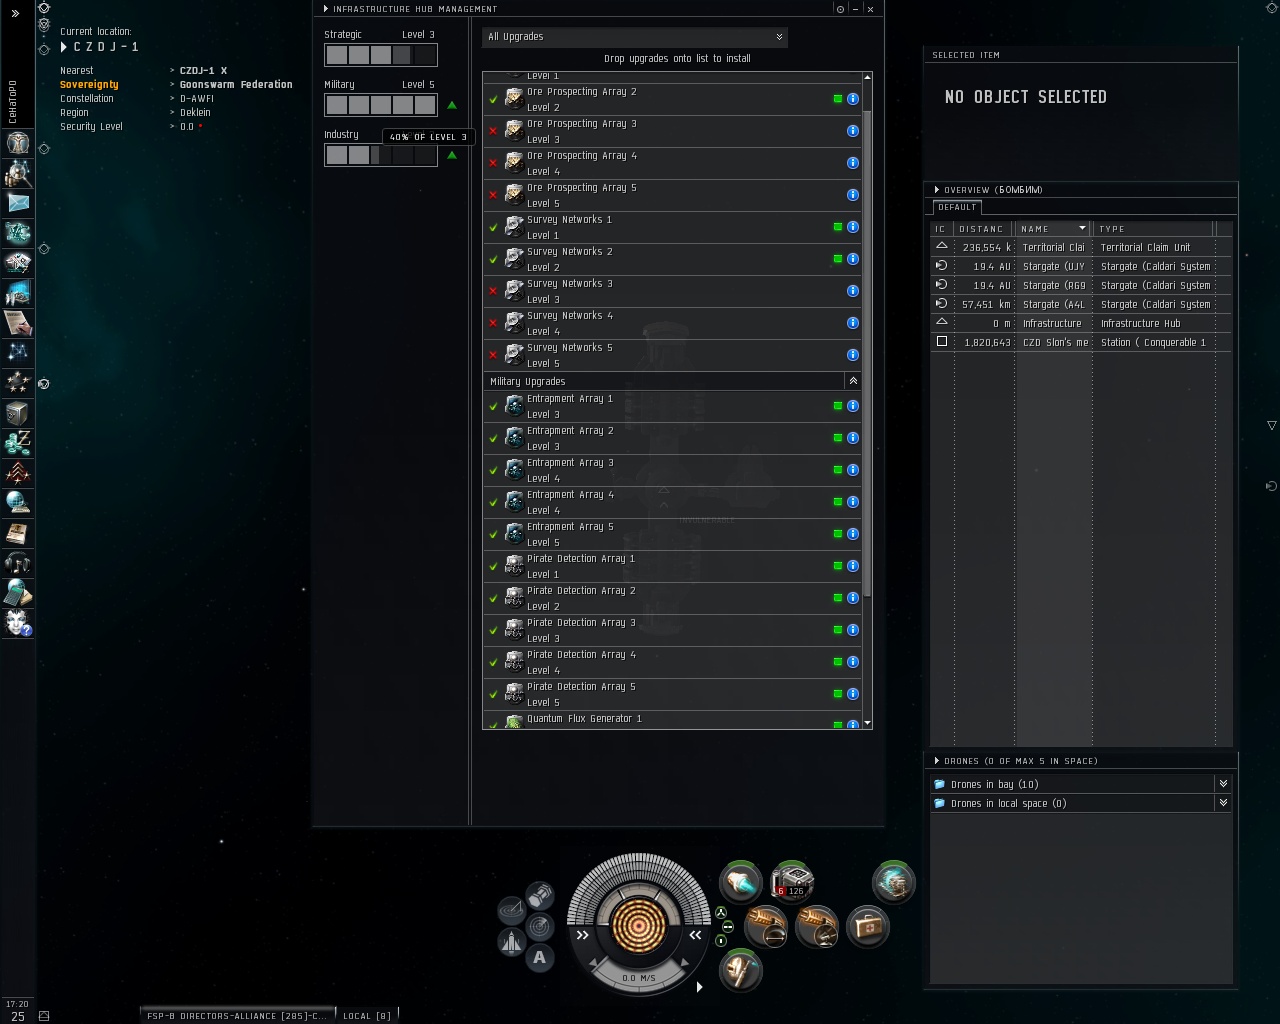
Task: Sort overview by the Distance column
Action: [983, 229]
